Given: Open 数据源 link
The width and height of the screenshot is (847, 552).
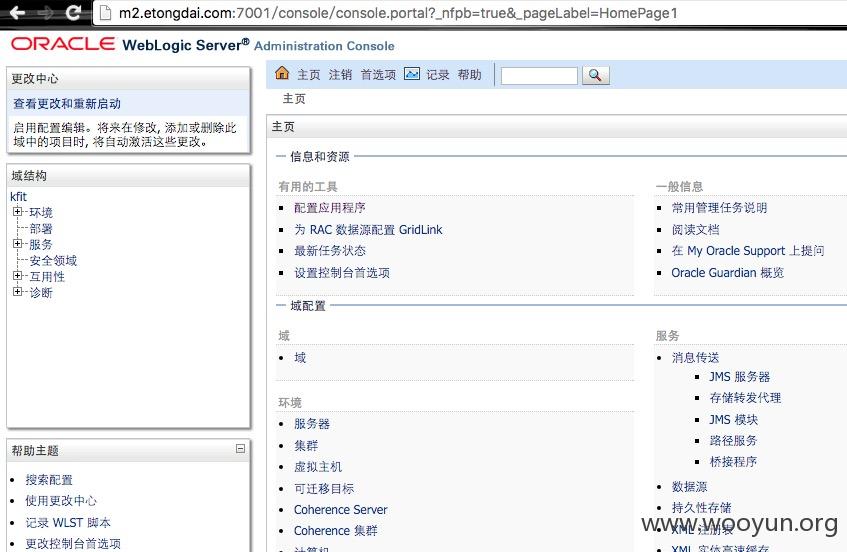Looking at the screenshot, I should pyautogui.click(x=689, y=487).
